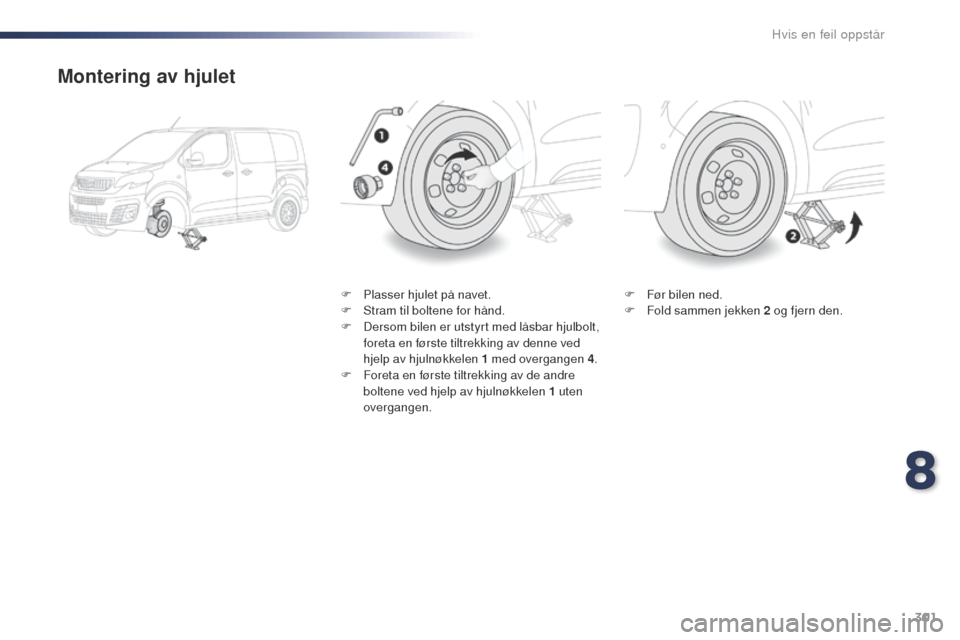Screen dimensions: 960x640
Task: Click the wheel wrench drawing in the middle illustration
Action: [375, 135]
